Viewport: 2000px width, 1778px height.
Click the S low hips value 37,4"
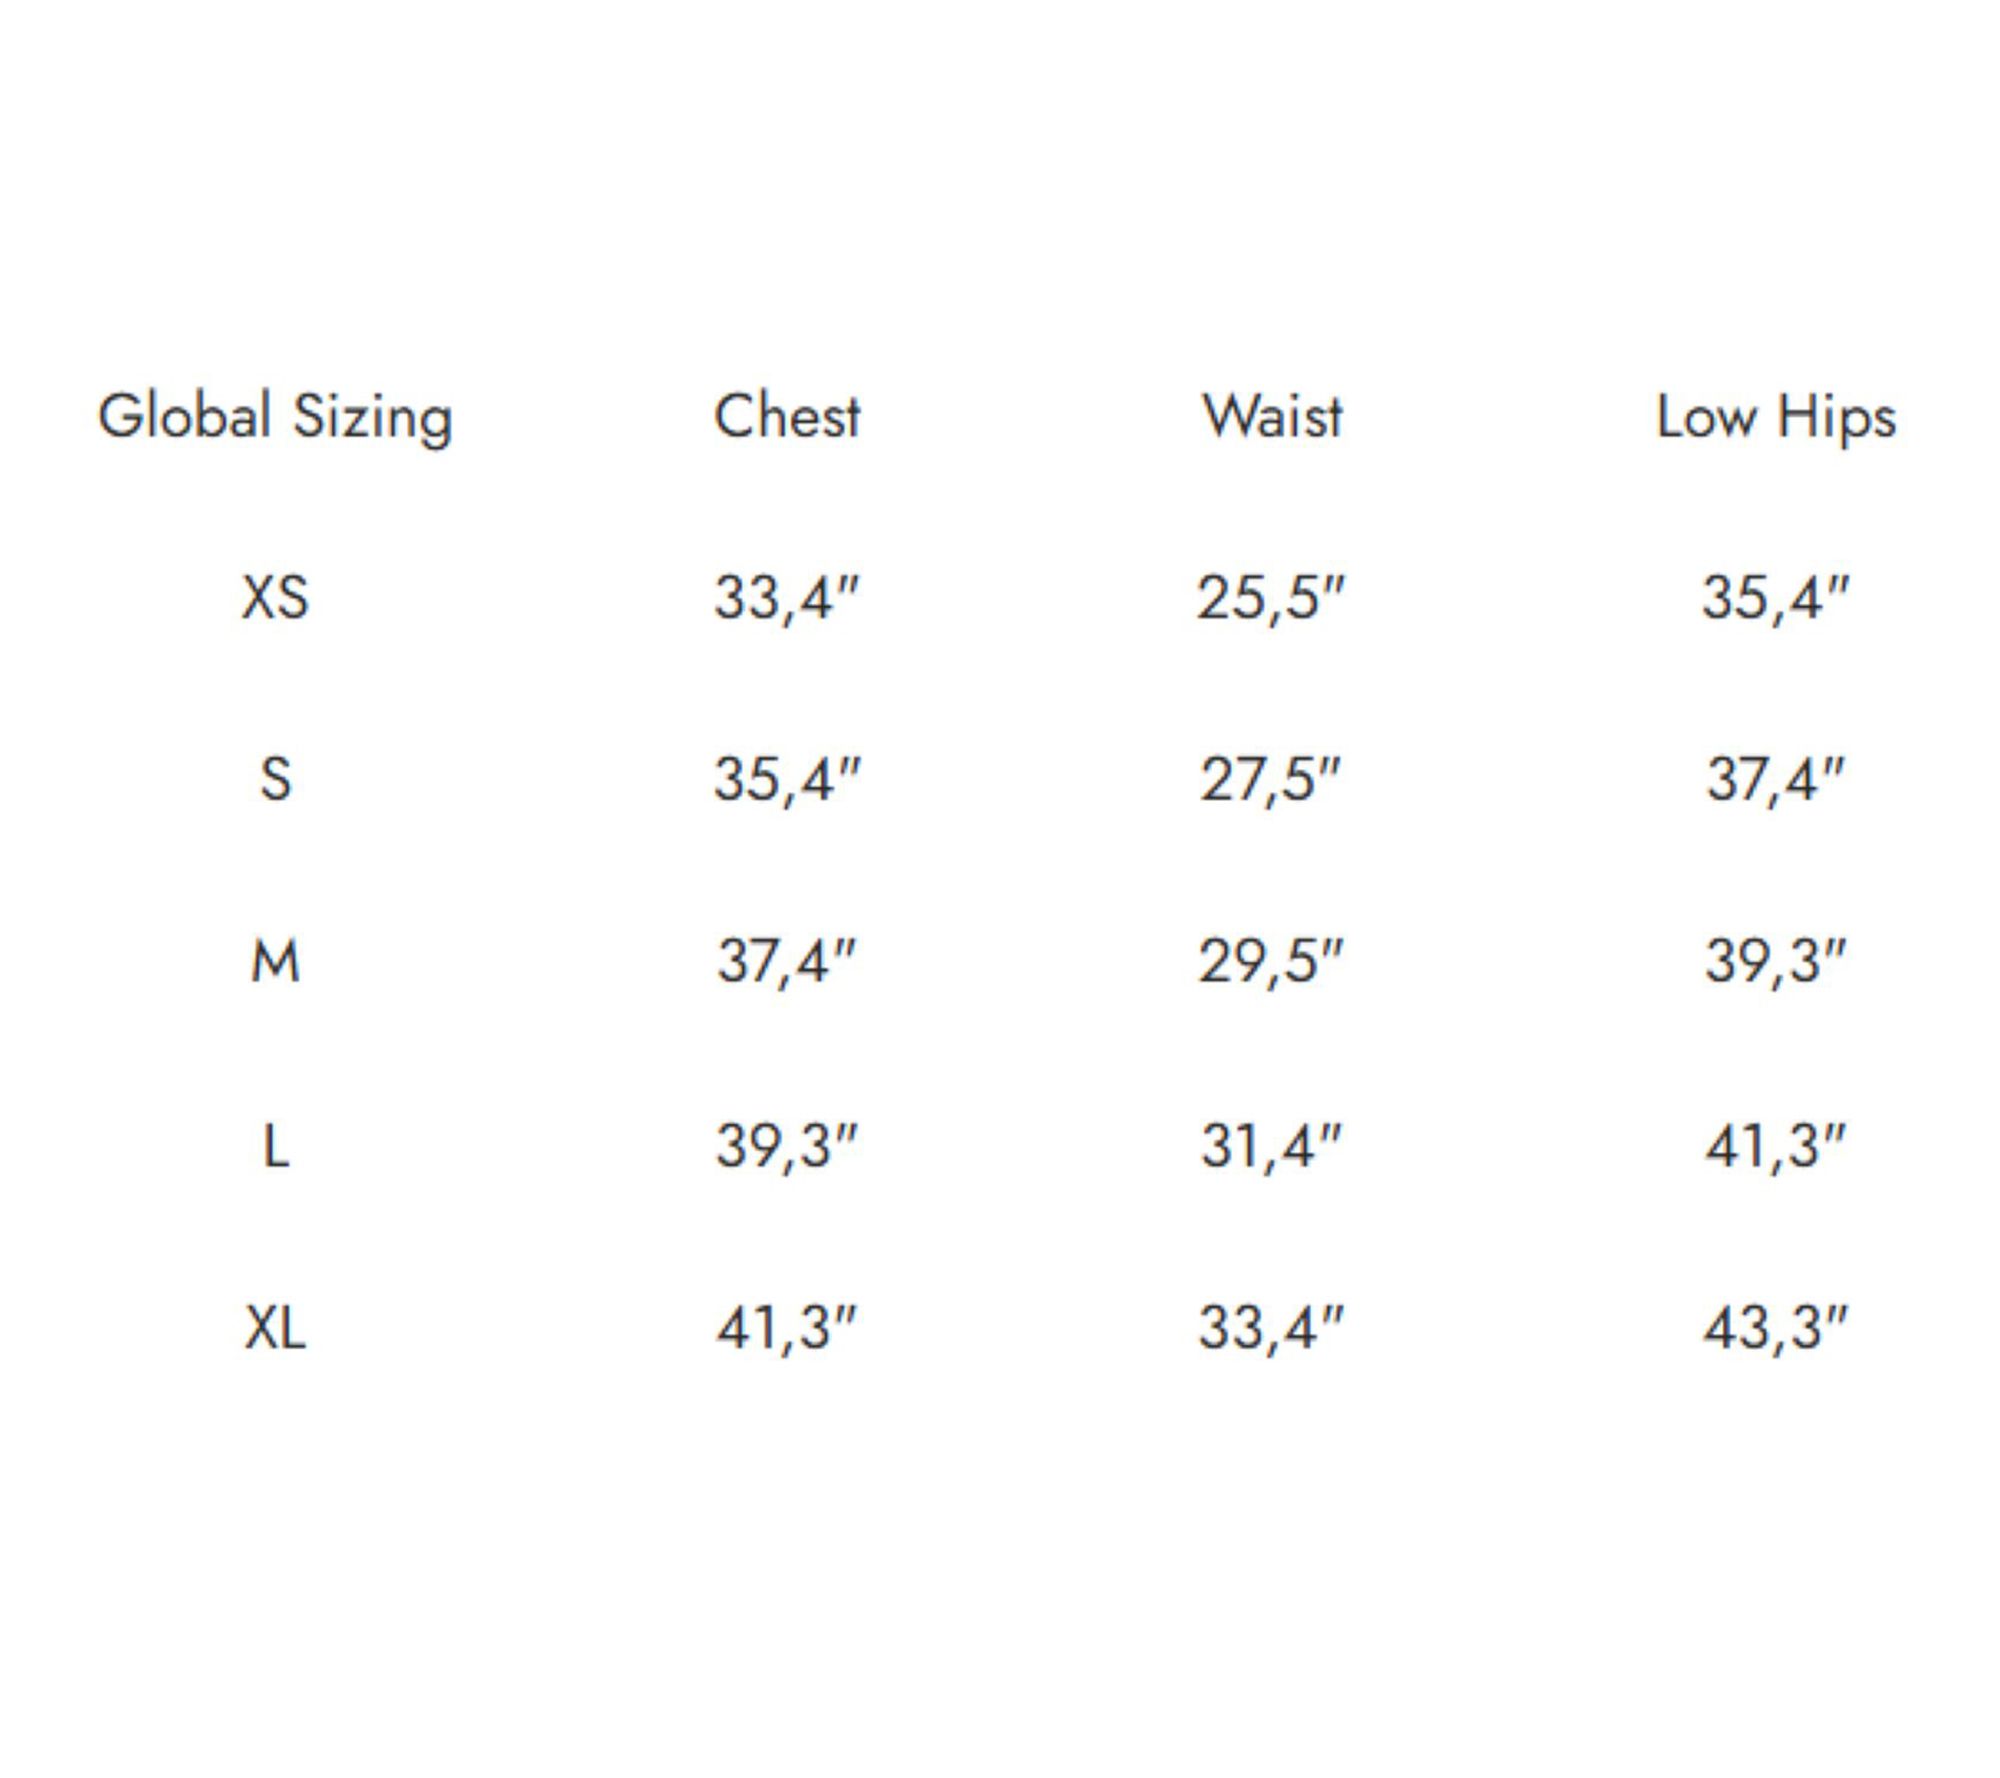click(1775, 779)
